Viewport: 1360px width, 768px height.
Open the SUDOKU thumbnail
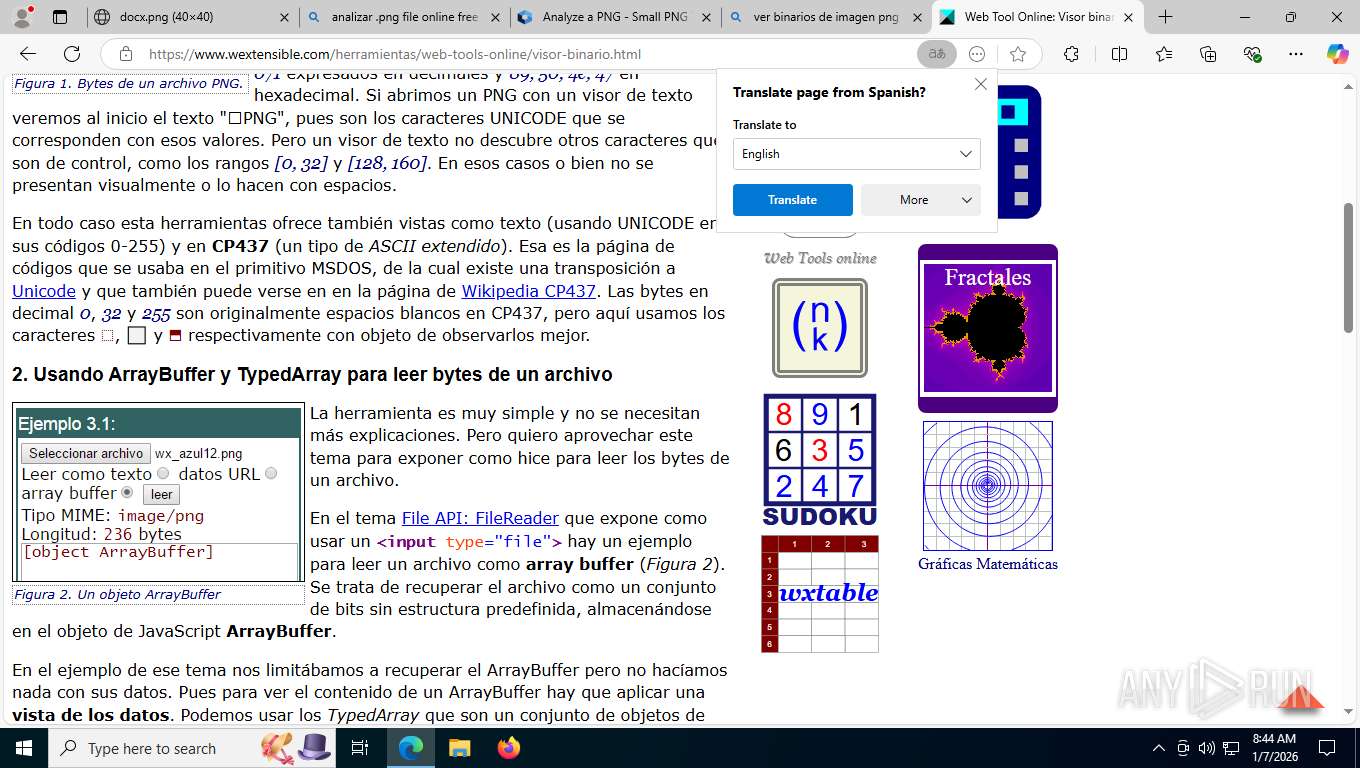click(820, 460)
